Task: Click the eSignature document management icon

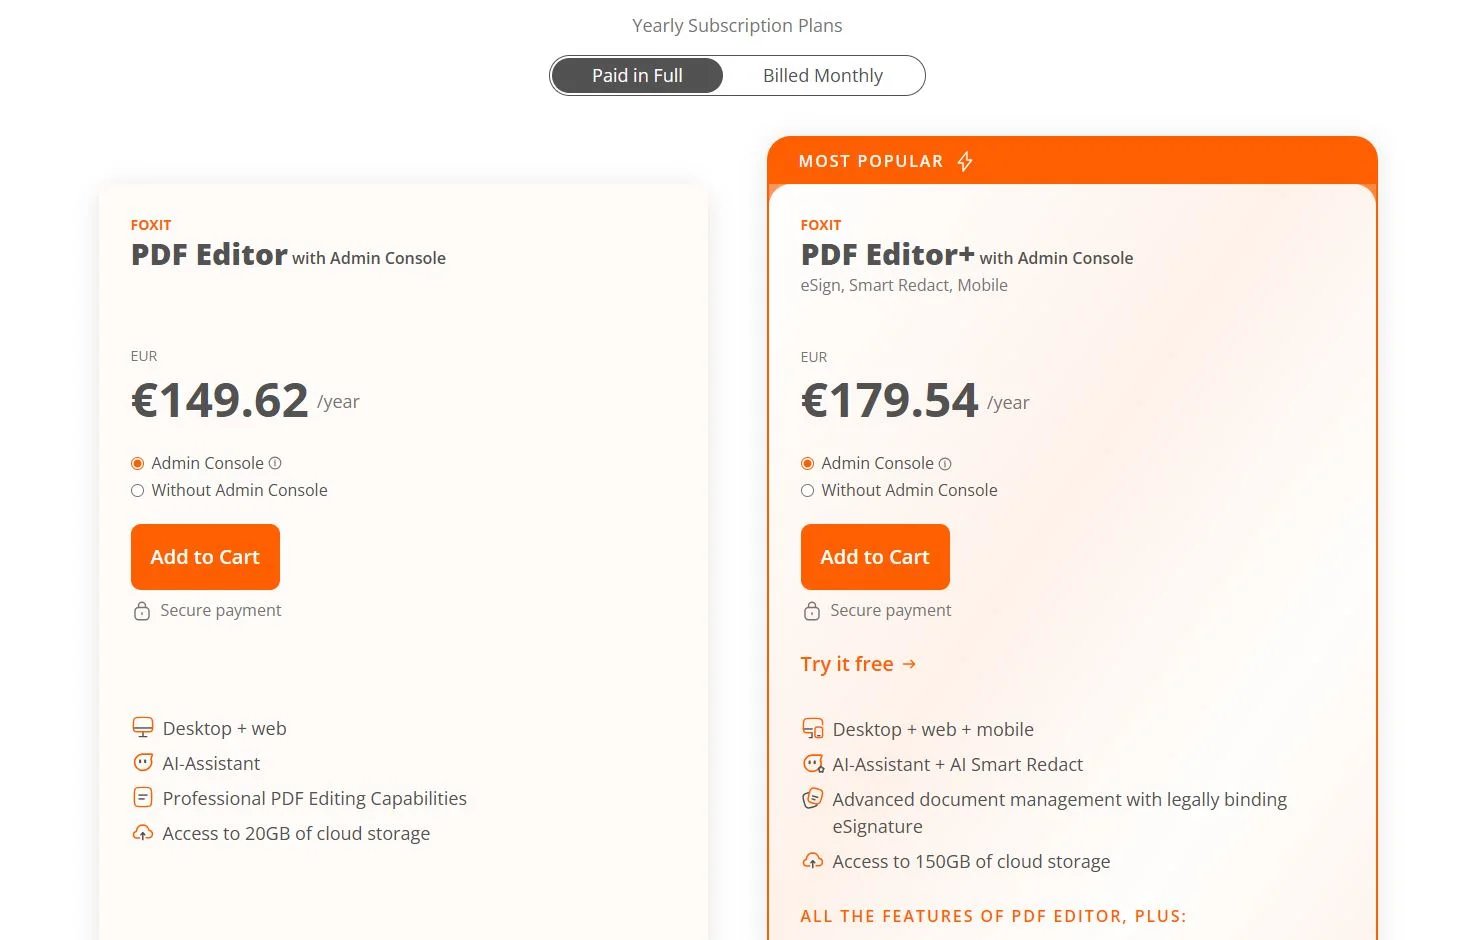Action: (813, 799)
